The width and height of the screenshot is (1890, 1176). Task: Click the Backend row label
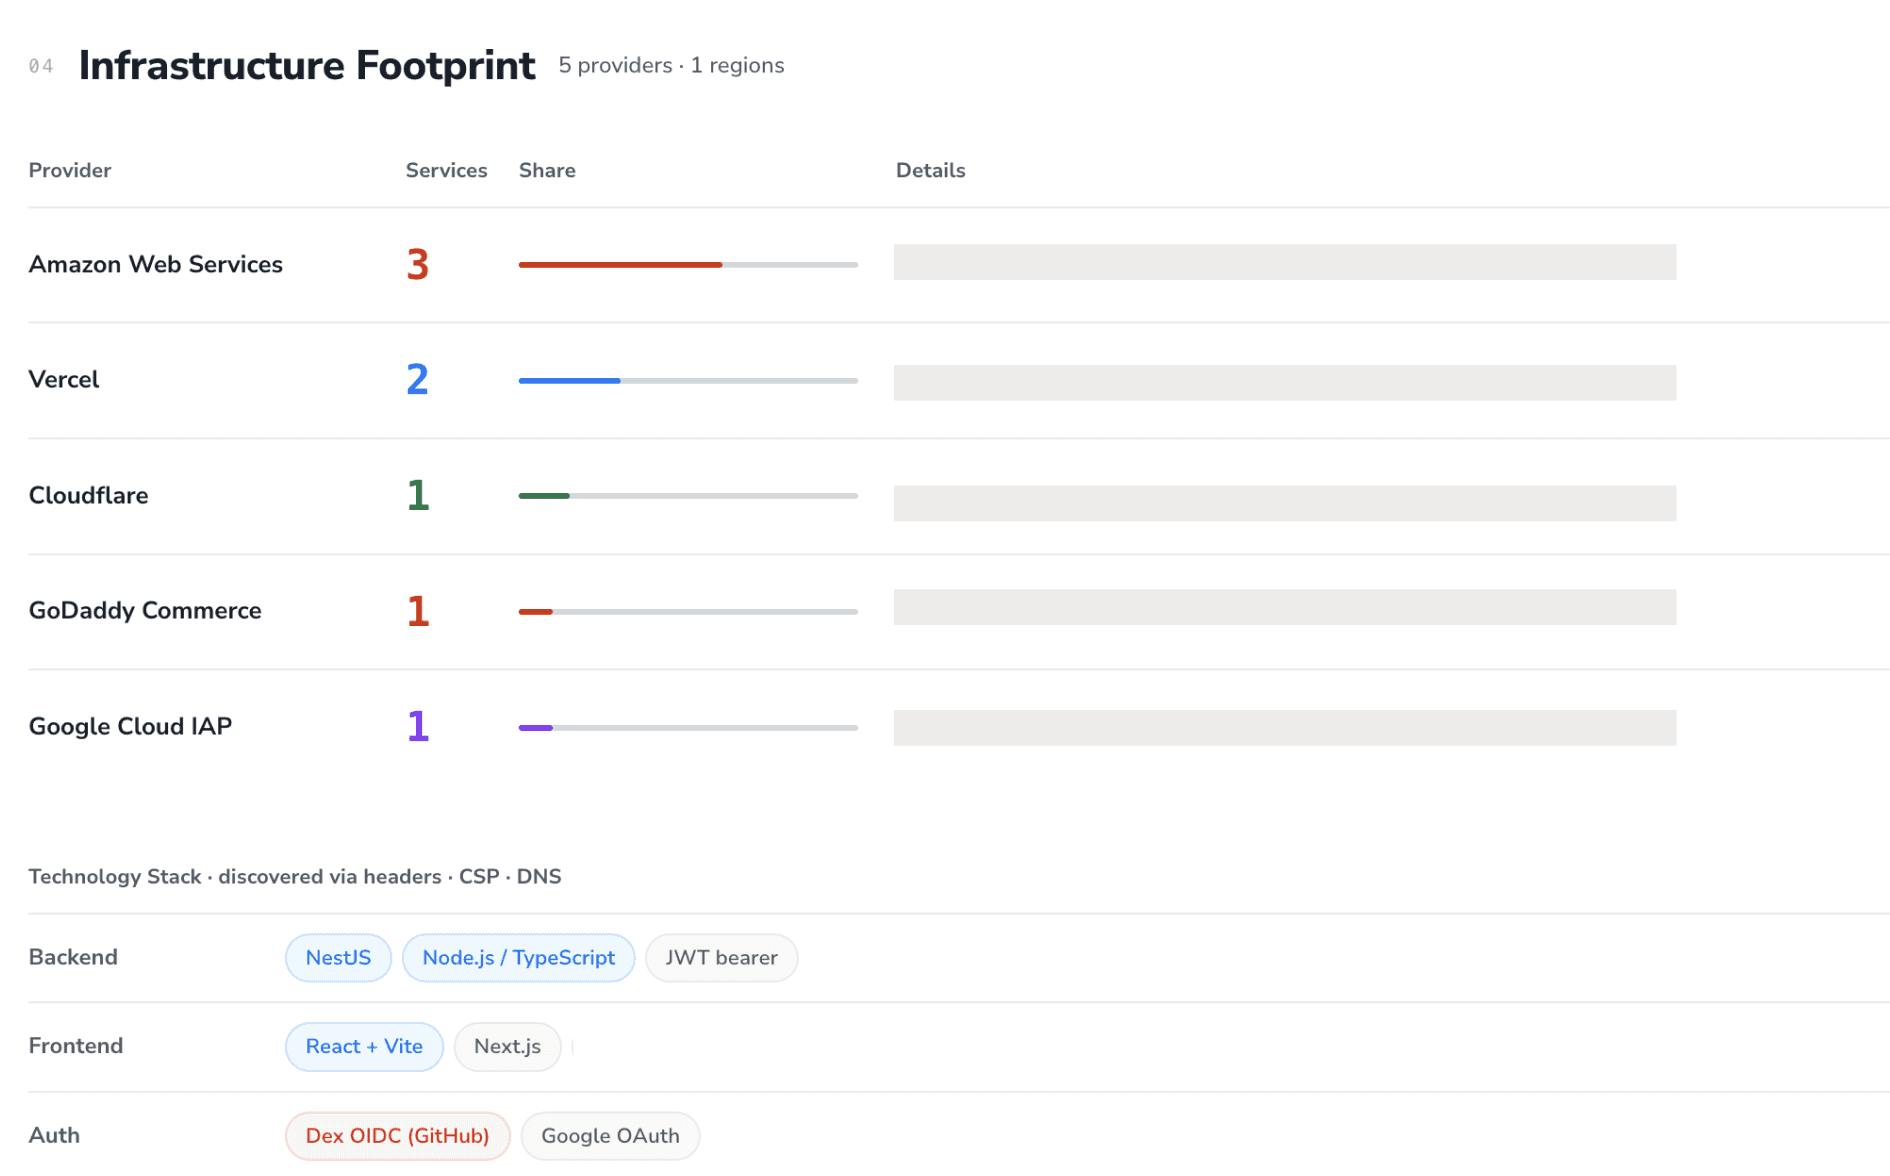[x=73, y=958]
